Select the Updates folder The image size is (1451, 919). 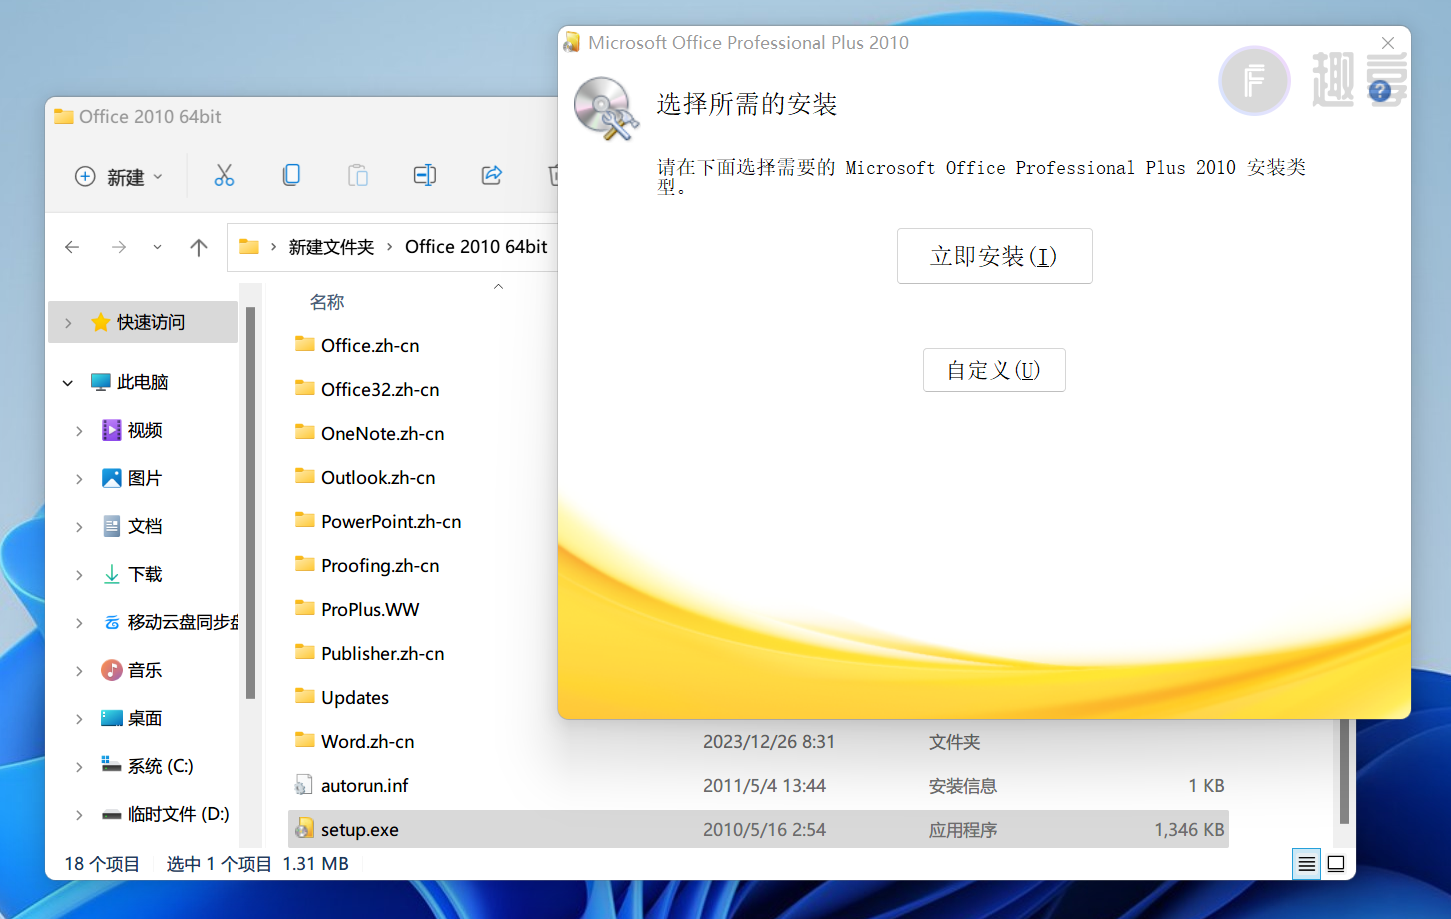(355, 697)
